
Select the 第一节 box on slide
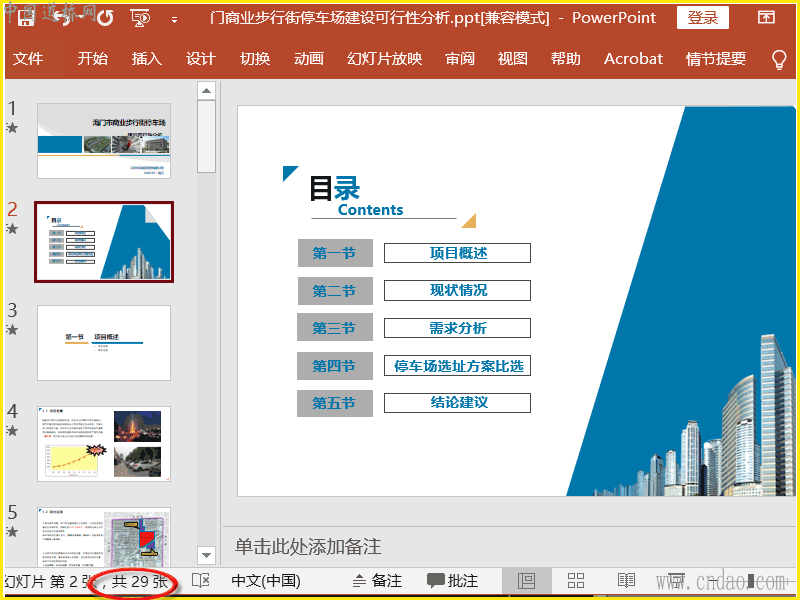[335, 253]
